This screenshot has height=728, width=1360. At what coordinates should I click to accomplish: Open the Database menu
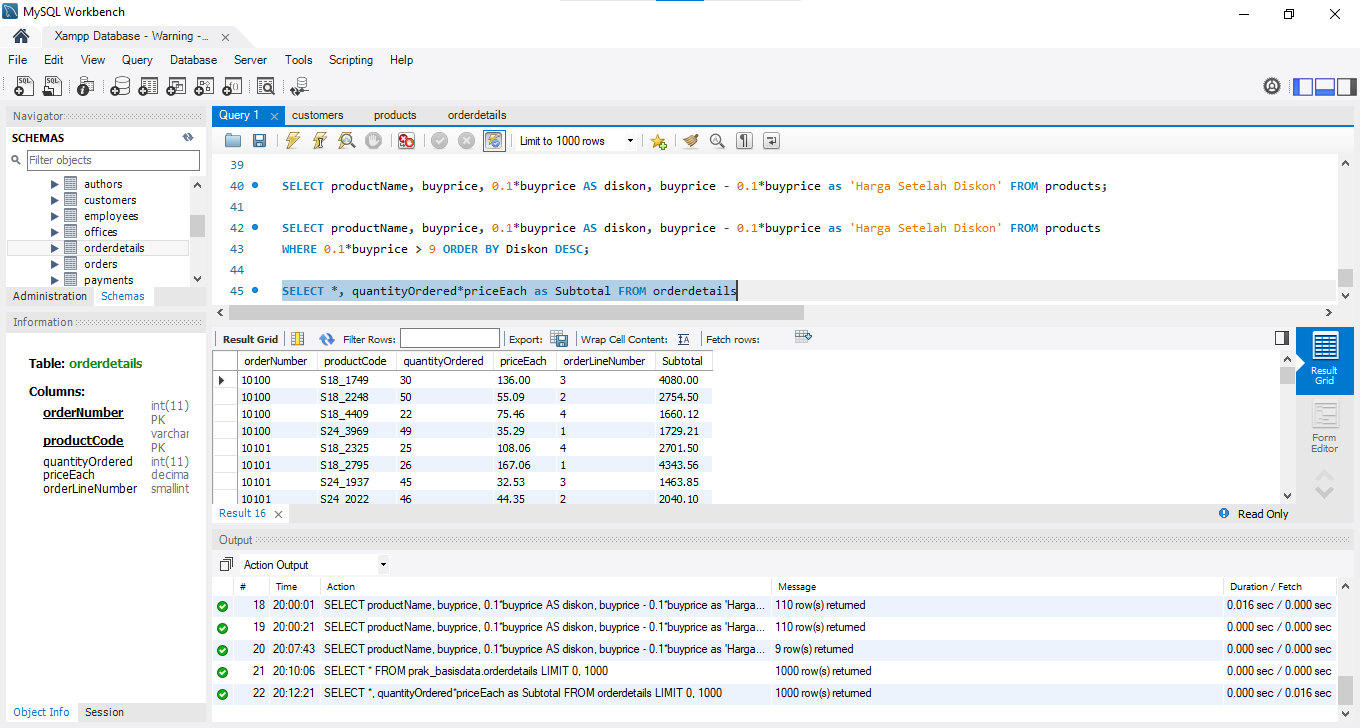(193, 60)
